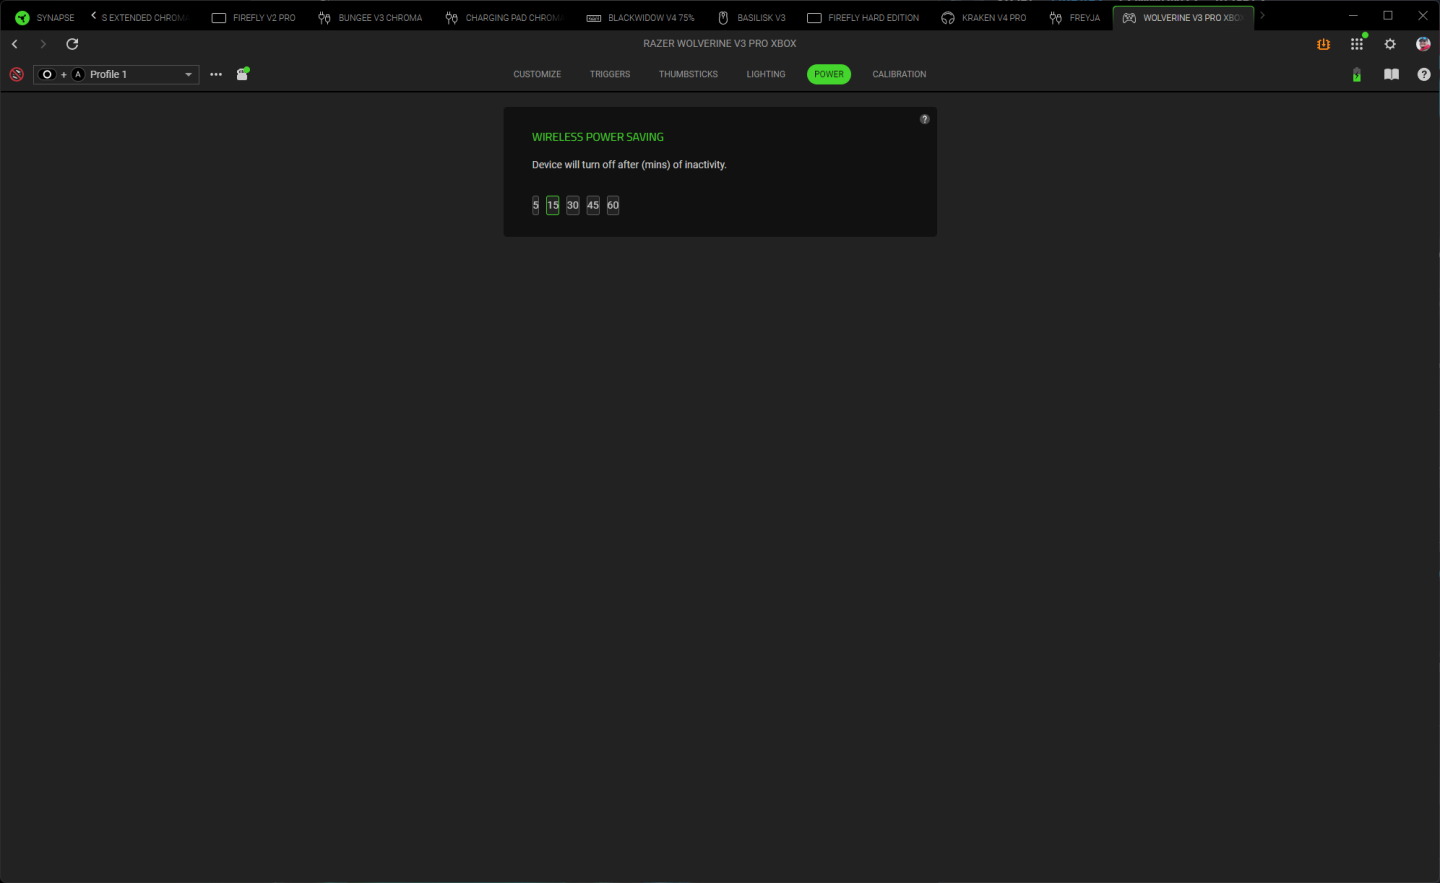Image resolution: width=1440 pixels, height=883 pixels.
Task: Click the refresh icon
Action: click(72, 44)
